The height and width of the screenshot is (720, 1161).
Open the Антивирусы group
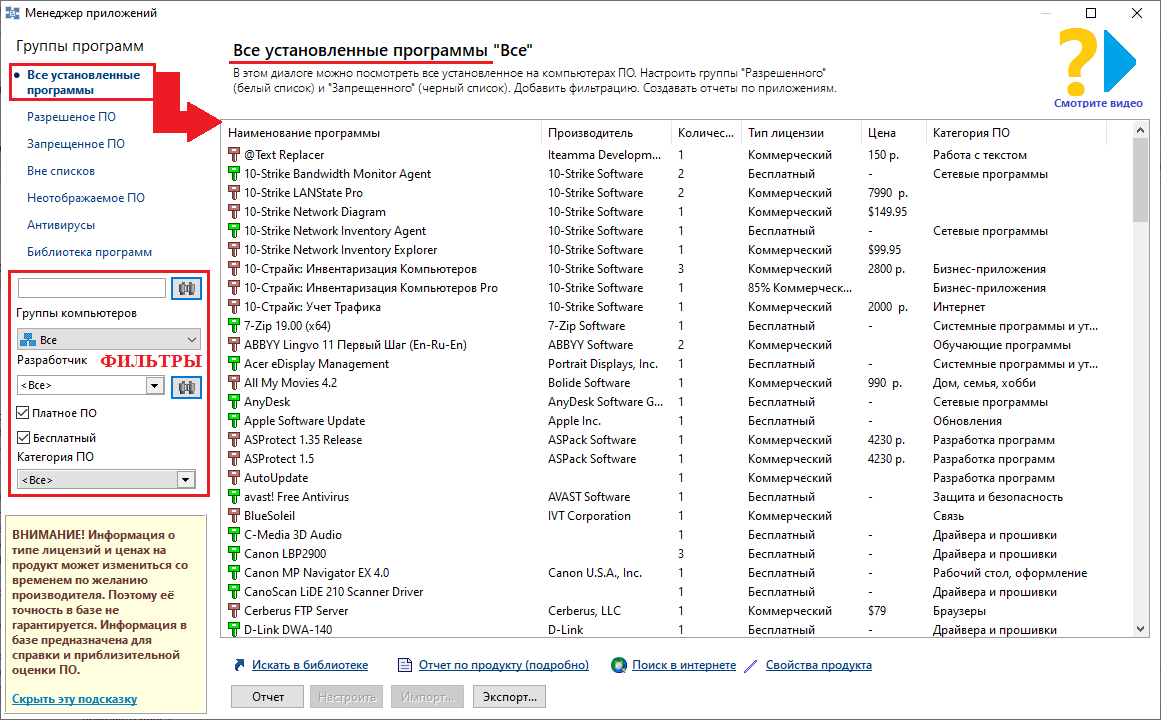coord(61,225)
